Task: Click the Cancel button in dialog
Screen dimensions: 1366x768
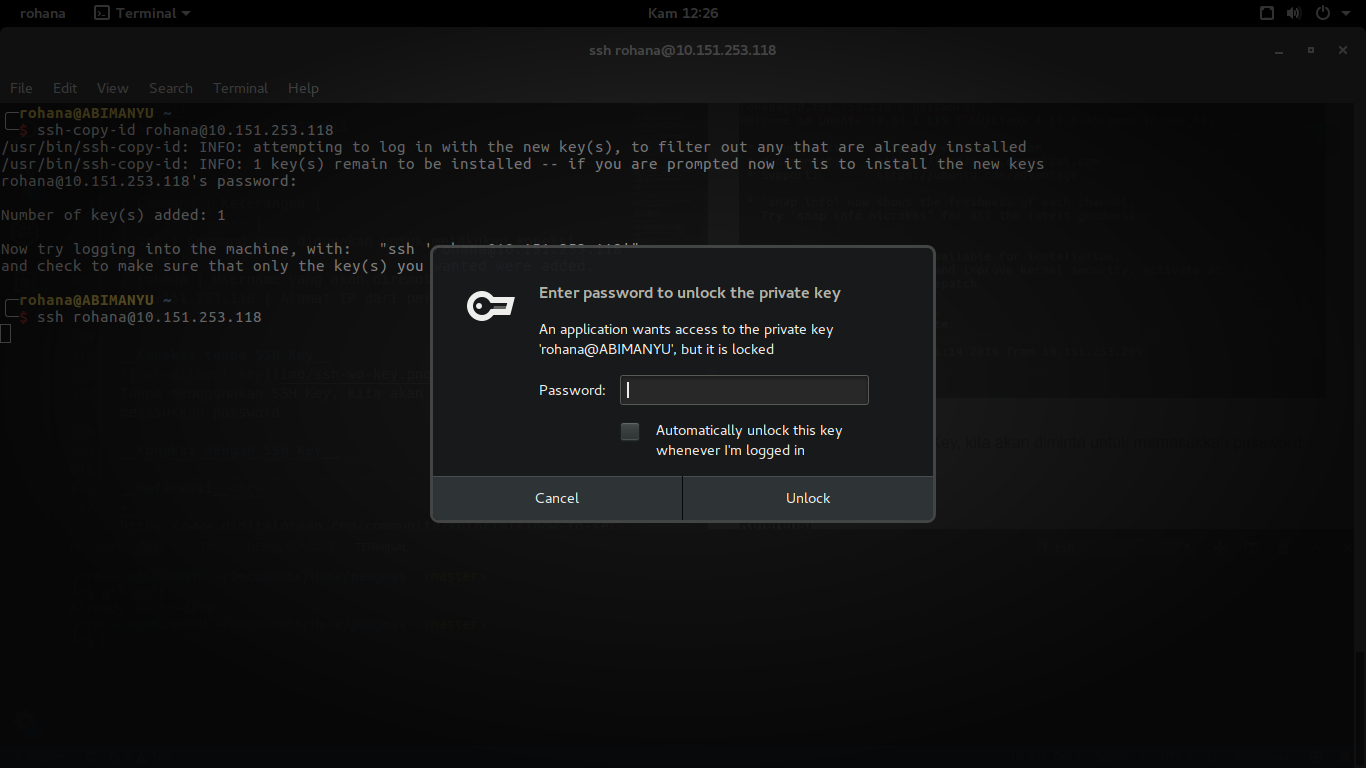Action: click(557, 498)
